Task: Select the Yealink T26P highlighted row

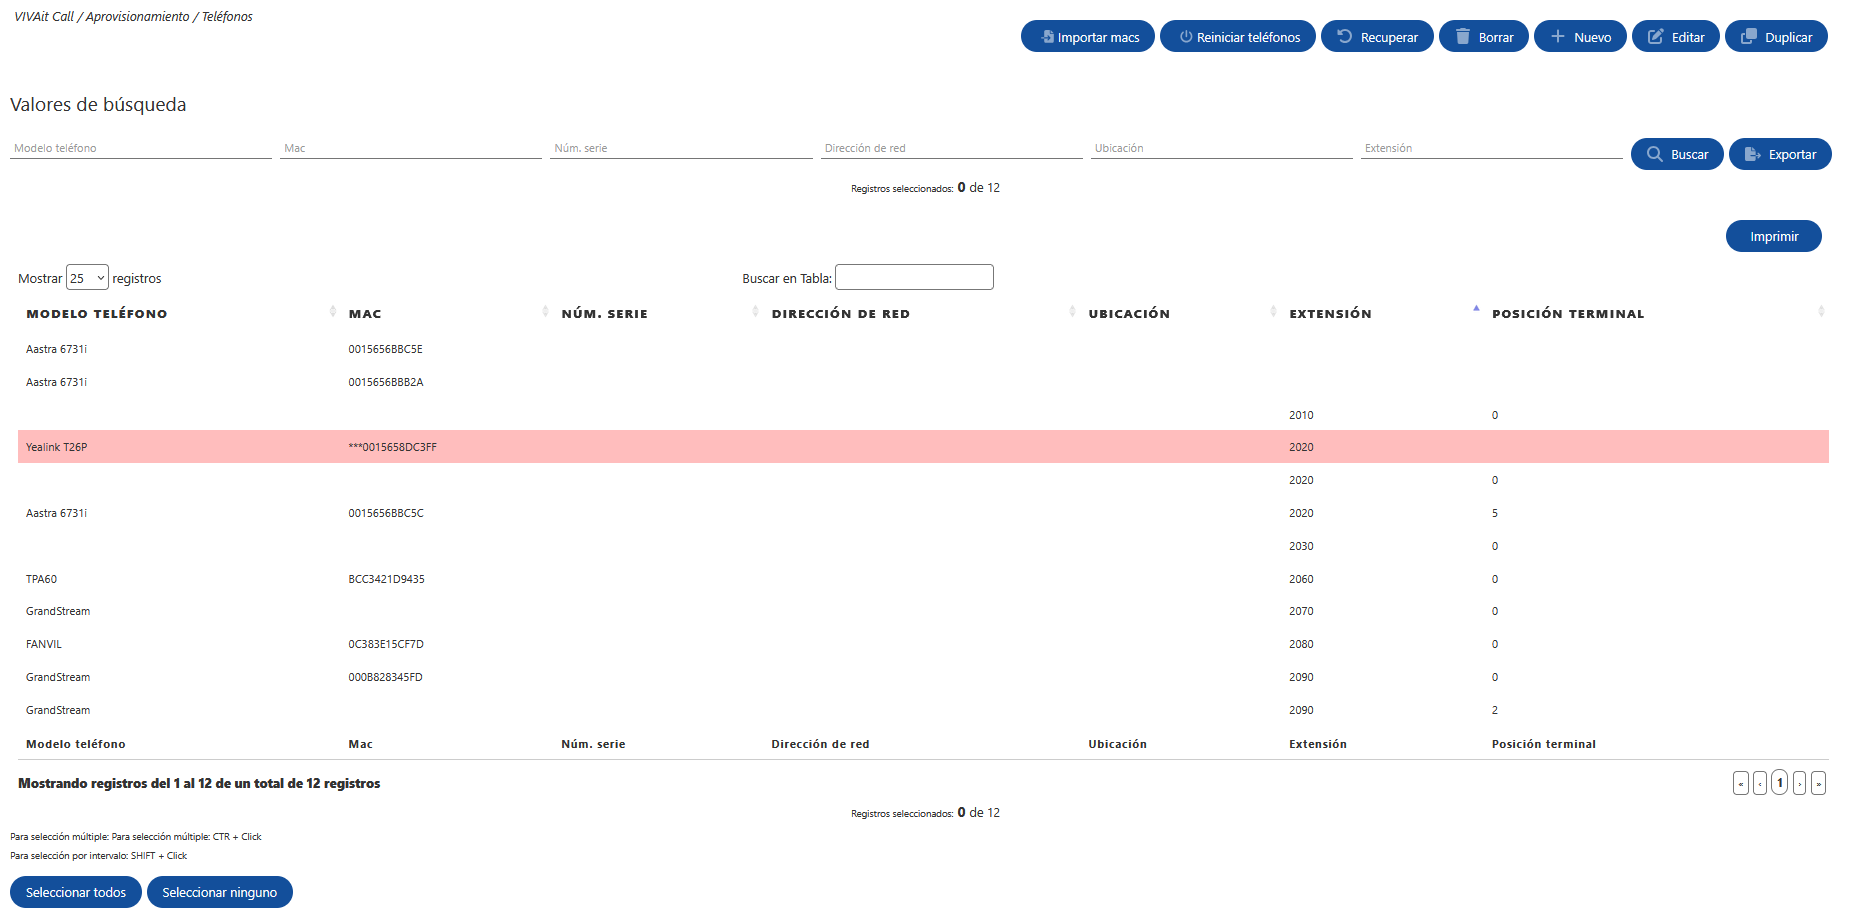Action: pos(923,447)
